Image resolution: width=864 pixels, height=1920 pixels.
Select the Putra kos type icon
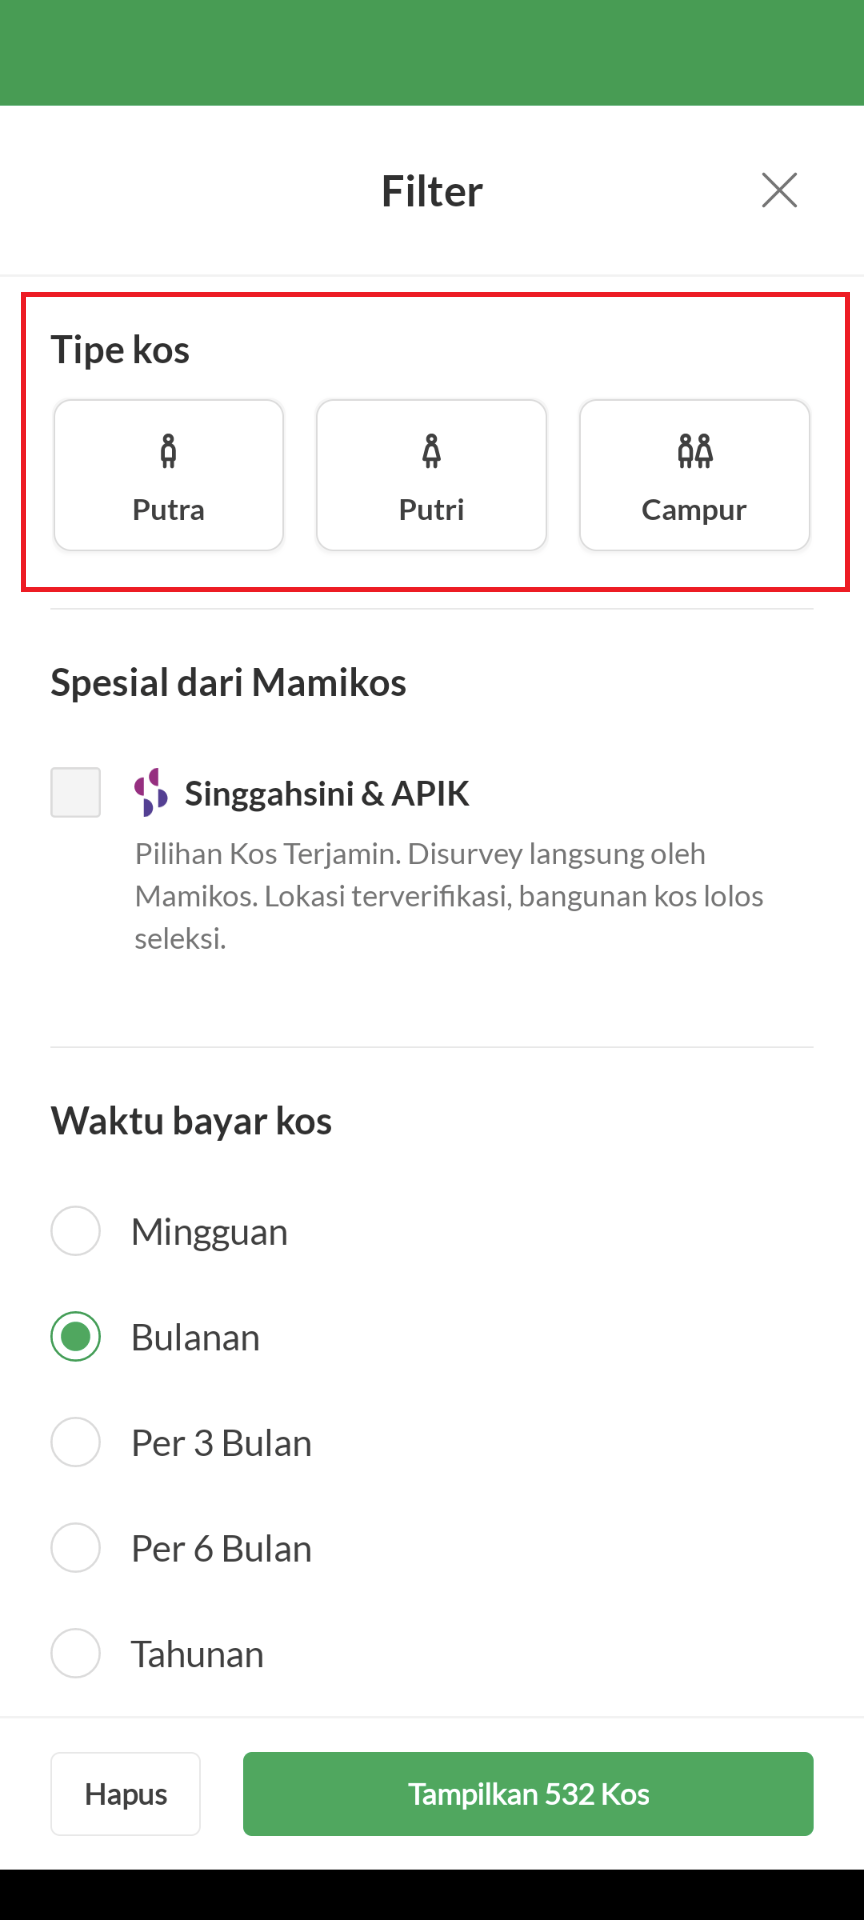[168, 452]
